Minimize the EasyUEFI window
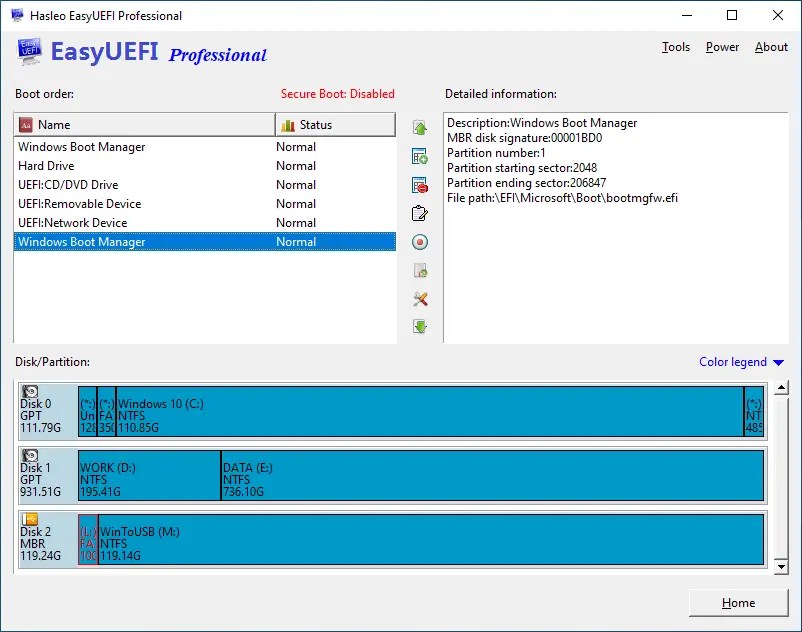 pyautogui.click(x=687, y=15)
